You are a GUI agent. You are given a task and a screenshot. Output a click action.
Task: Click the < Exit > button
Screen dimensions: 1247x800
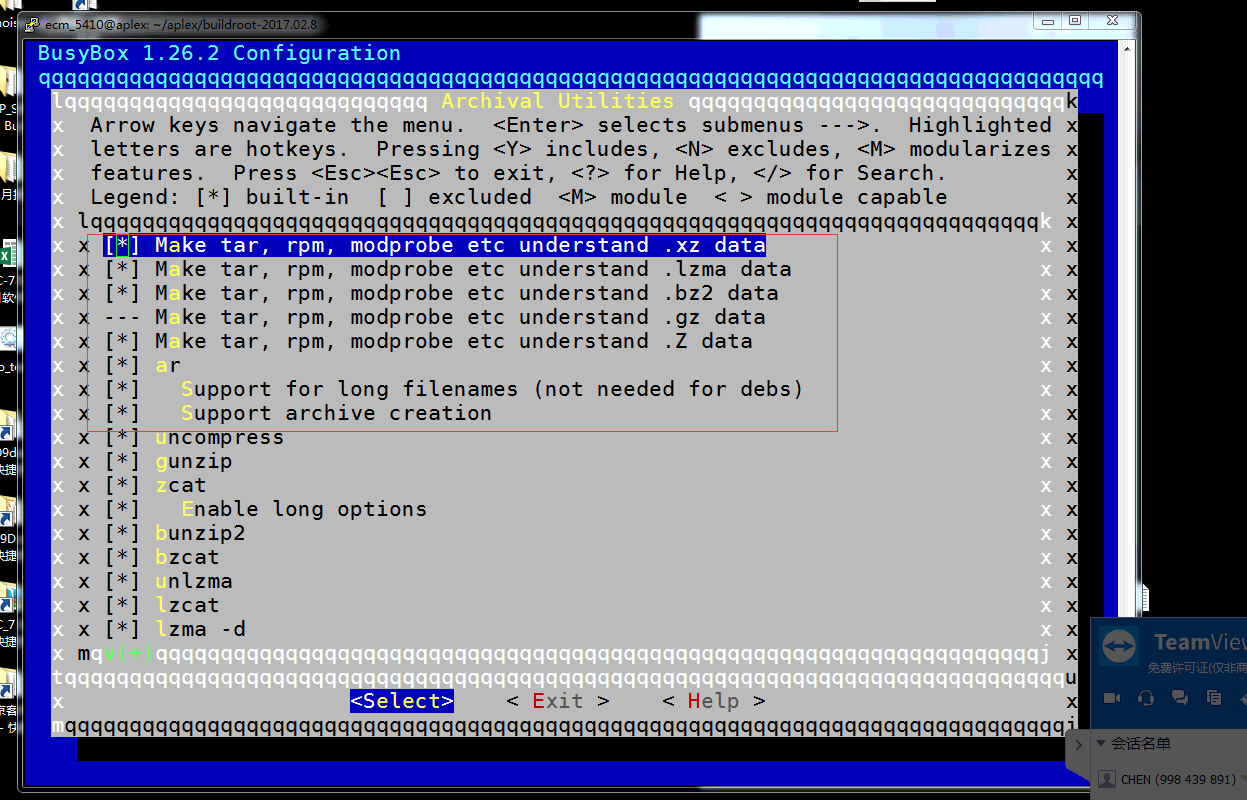(558, 701)
